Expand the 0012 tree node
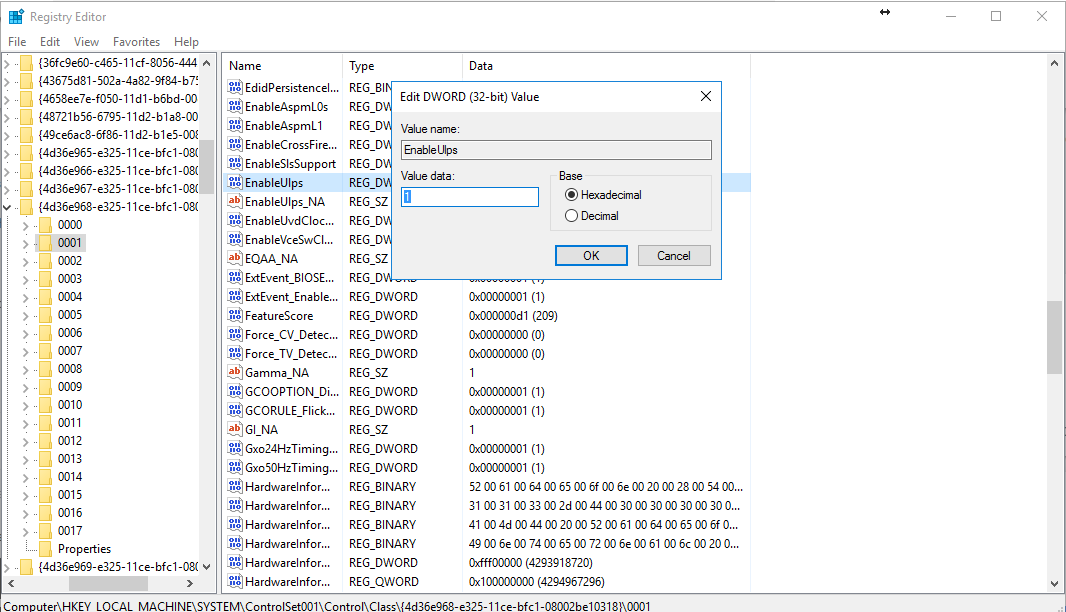The image size is (1066, 612). click(x=26, y=441)
